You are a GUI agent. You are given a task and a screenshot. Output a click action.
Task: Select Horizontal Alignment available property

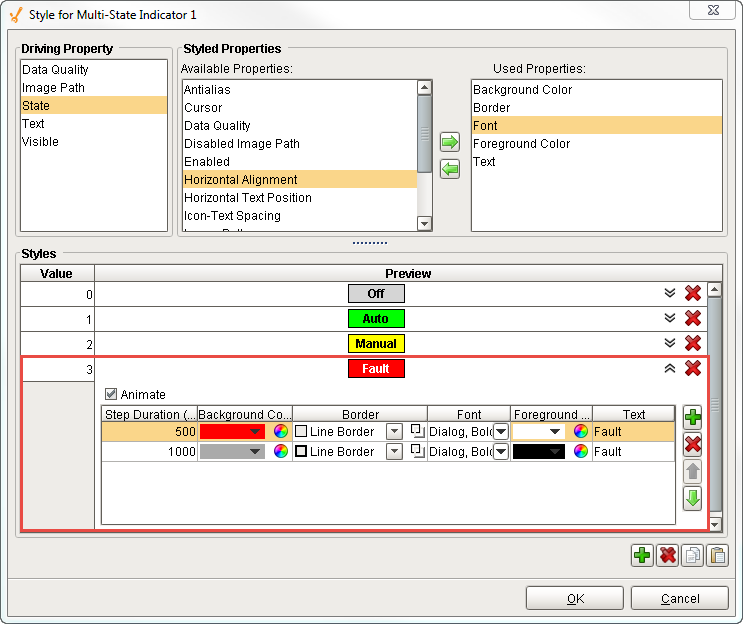300,180
